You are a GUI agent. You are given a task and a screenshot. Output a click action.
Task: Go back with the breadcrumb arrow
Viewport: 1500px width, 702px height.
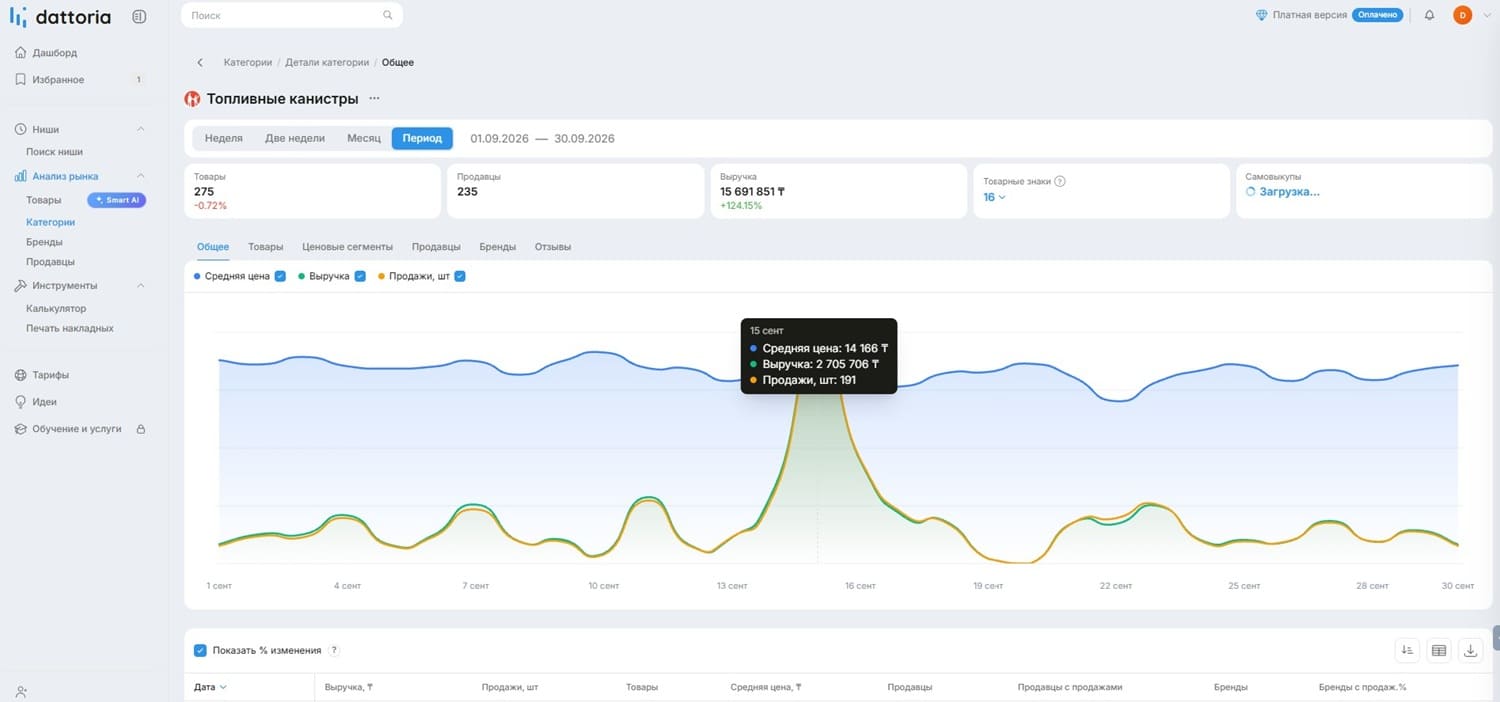(200, 62)
